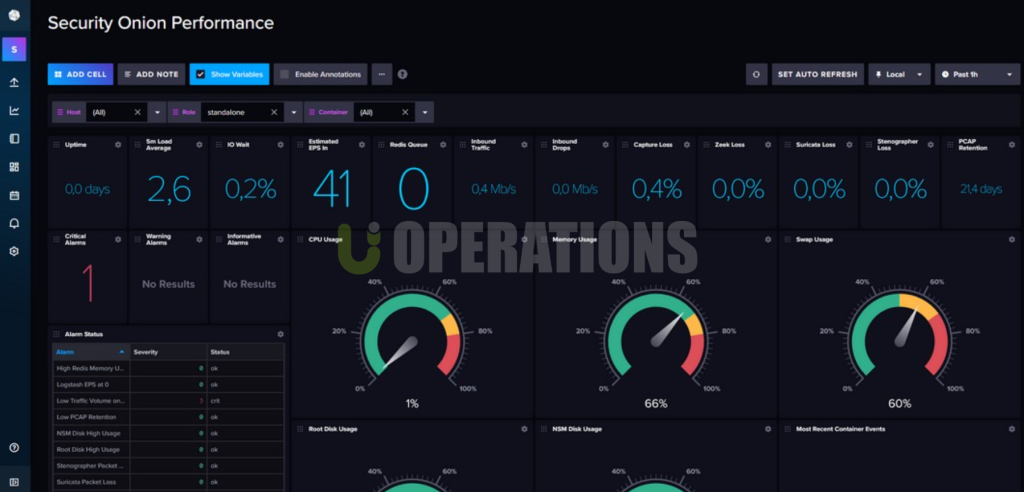Viewport: 1024px width, 492px height.
Task: Sort table by Status column header
Action: point(246,352)
